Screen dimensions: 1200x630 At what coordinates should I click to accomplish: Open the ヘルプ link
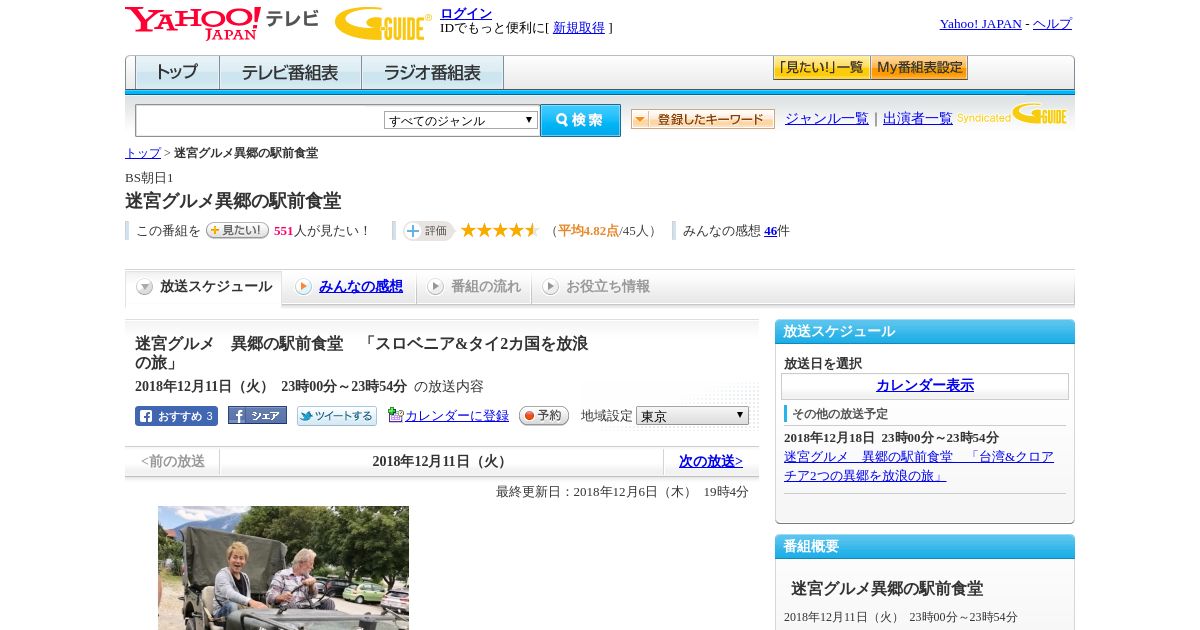click(x=1052, y=24)
